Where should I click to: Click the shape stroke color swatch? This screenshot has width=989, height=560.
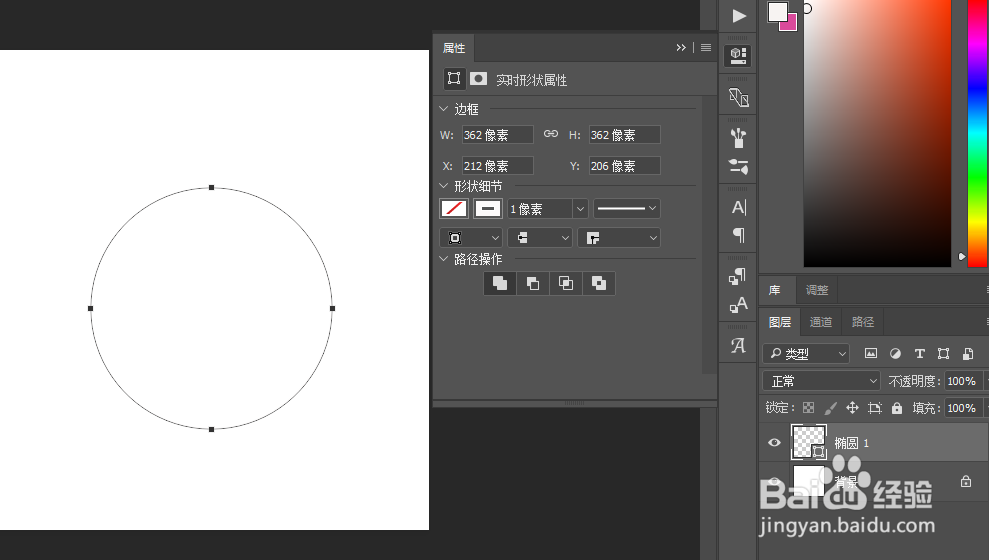488,208
